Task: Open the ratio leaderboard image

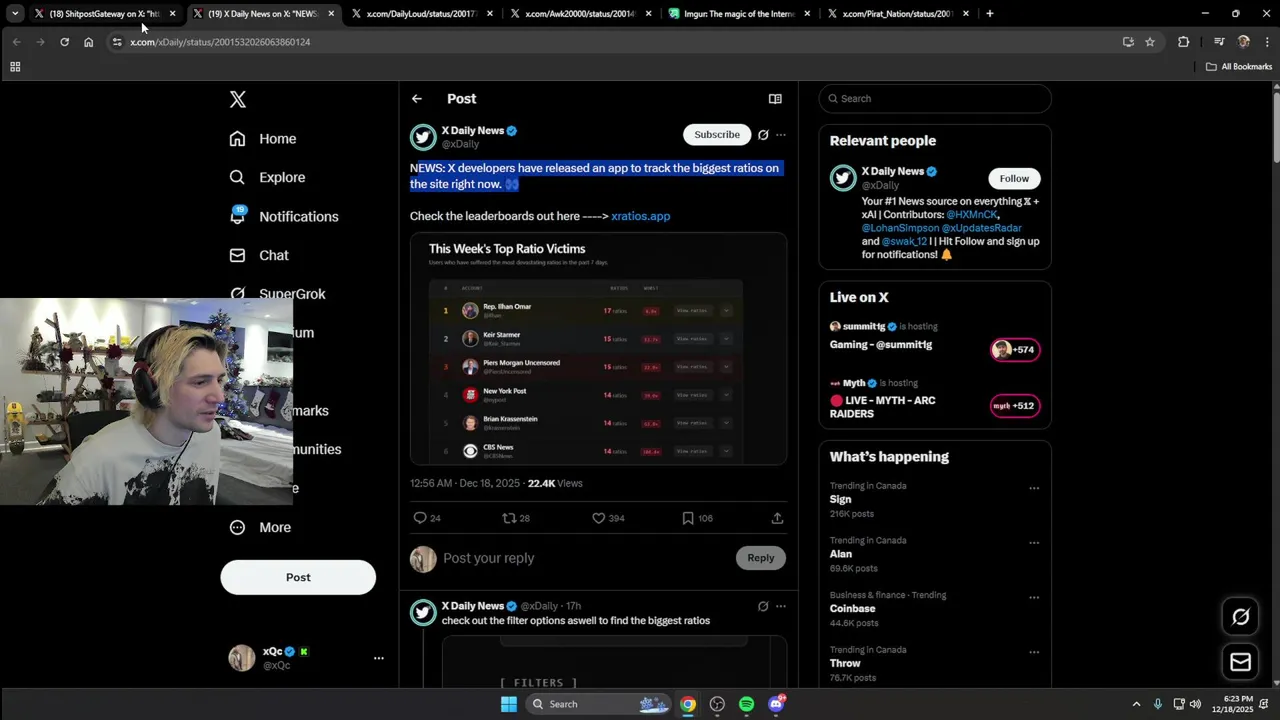Action: (x=598, y=349)
